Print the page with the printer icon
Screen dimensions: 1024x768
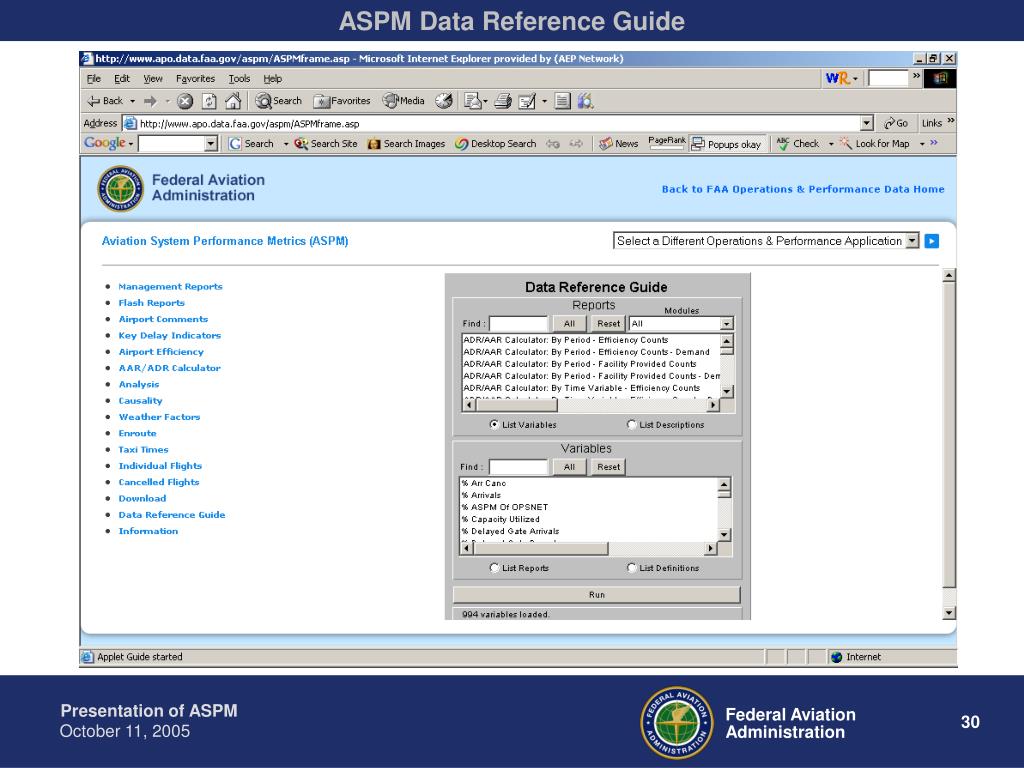tap(503, 101)
